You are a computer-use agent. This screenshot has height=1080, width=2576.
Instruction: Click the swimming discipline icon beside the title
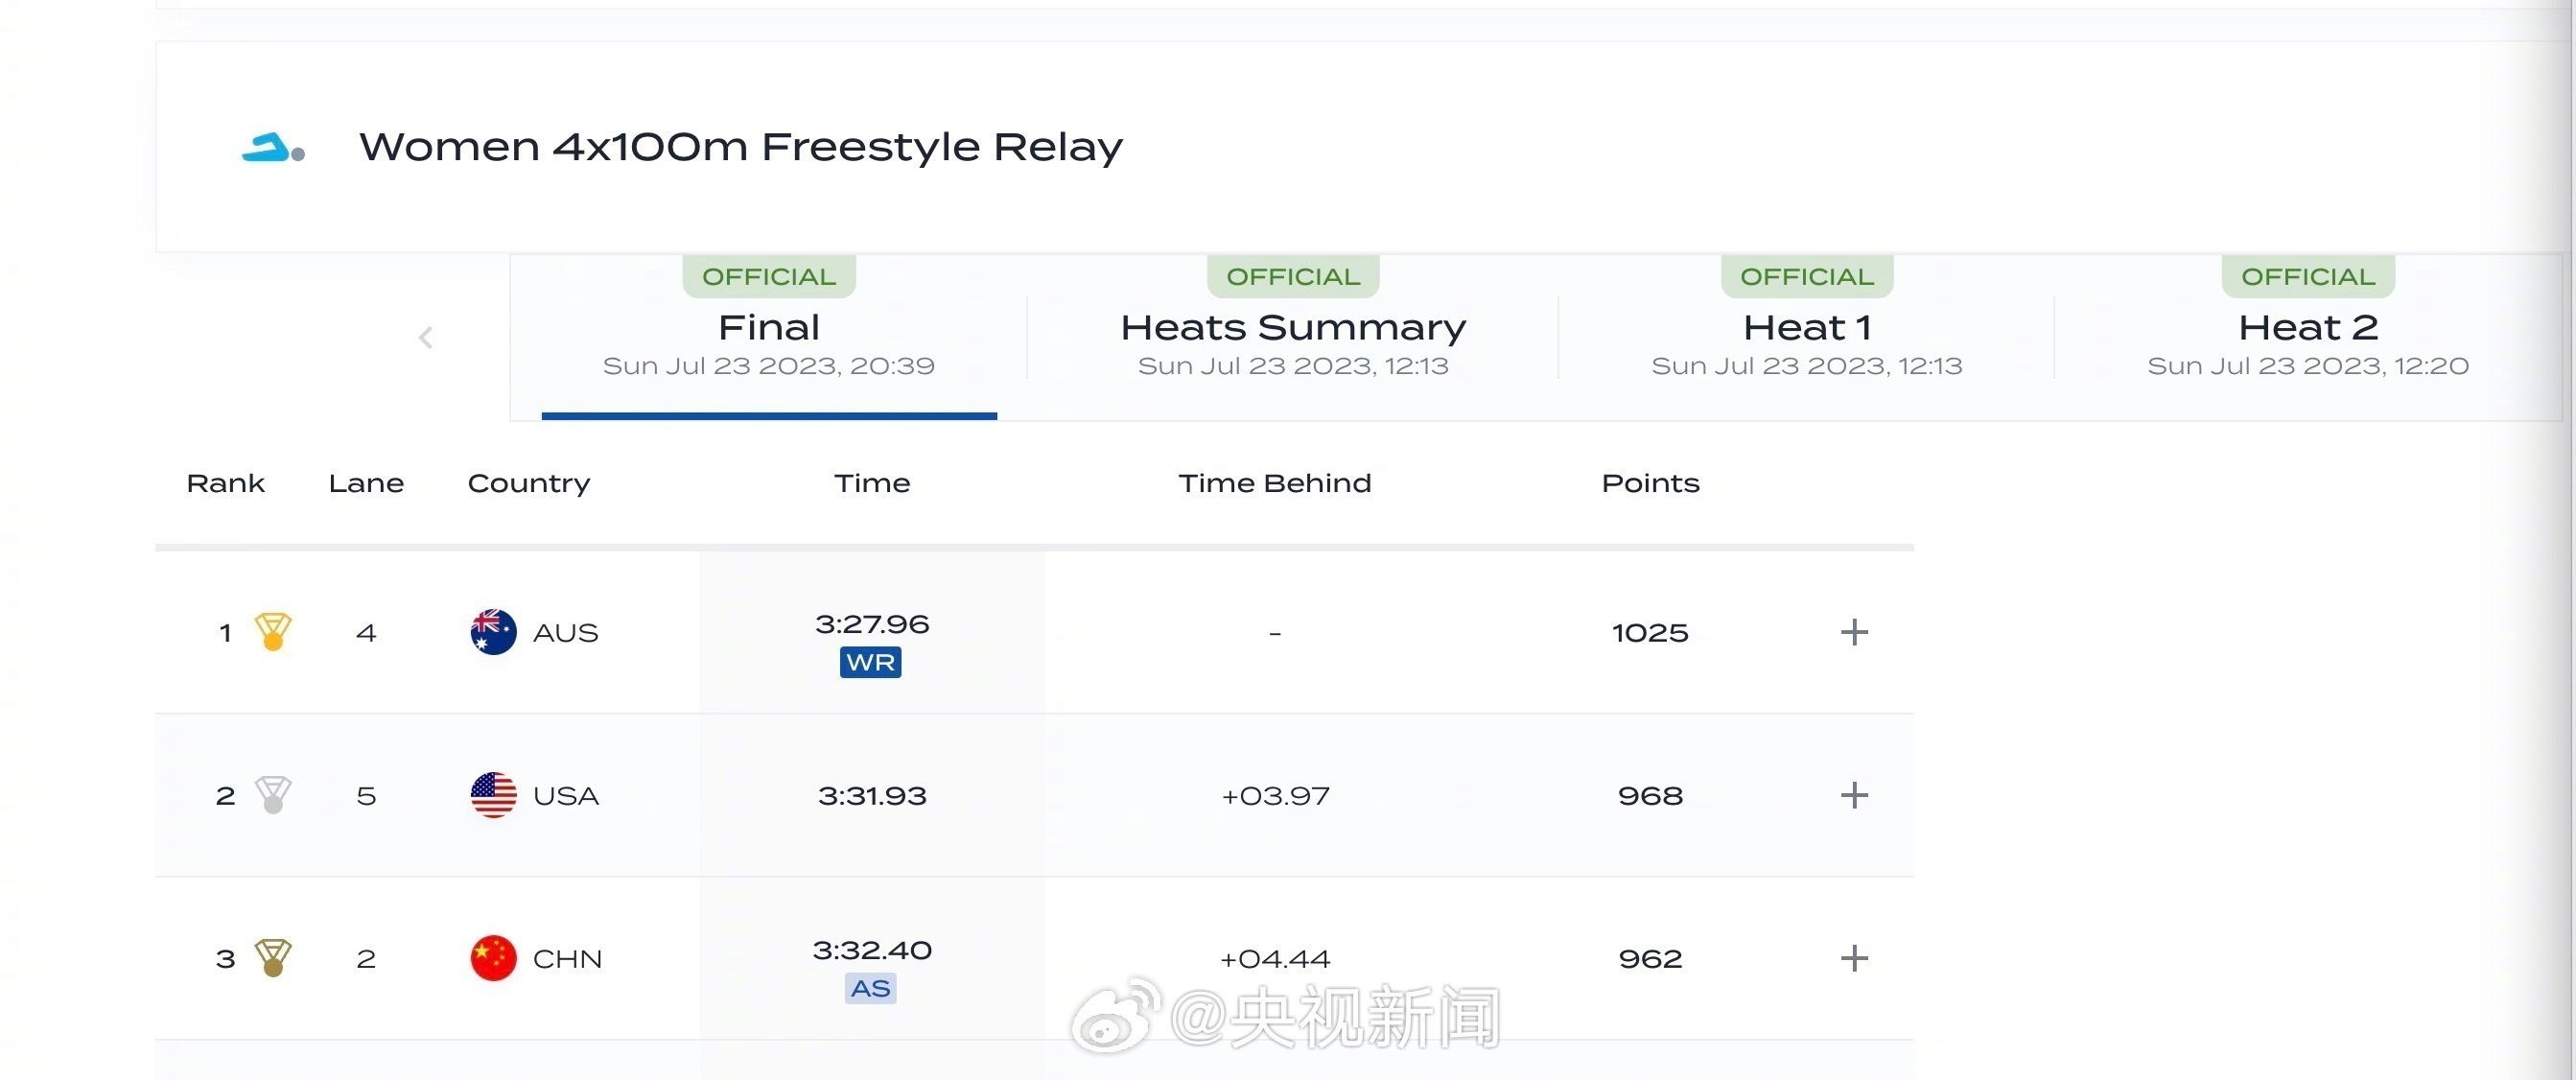272,148
